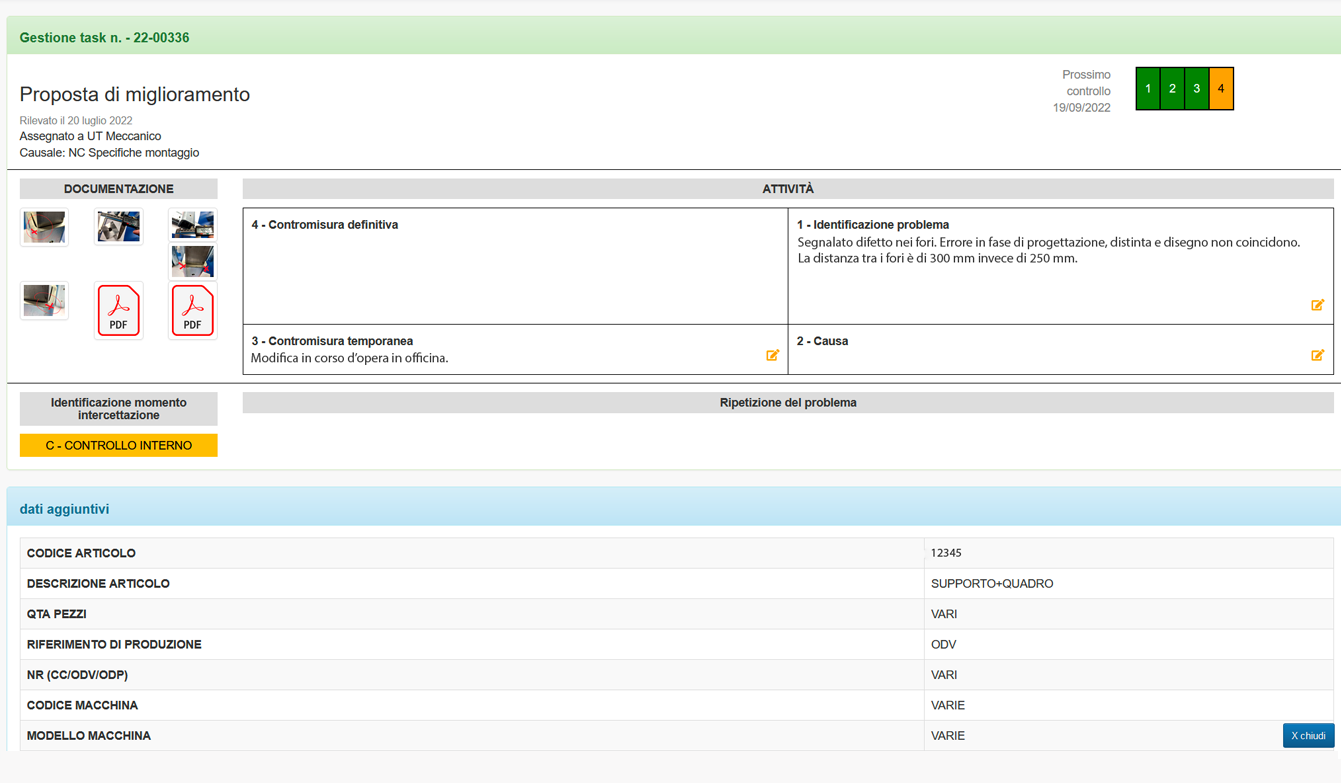
Task: Click the QTA PEZZI row label
Action: pos(57,614)
